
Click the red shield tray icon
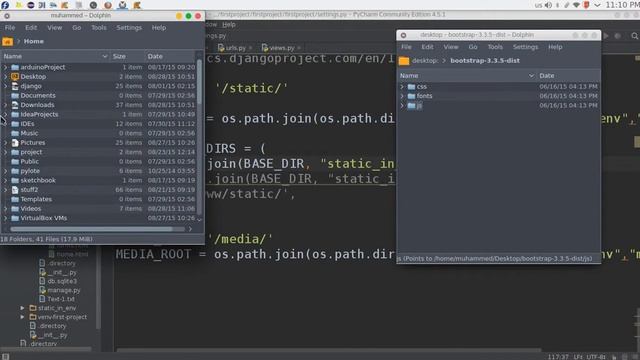pyautogui.click(x=587, y=5)
